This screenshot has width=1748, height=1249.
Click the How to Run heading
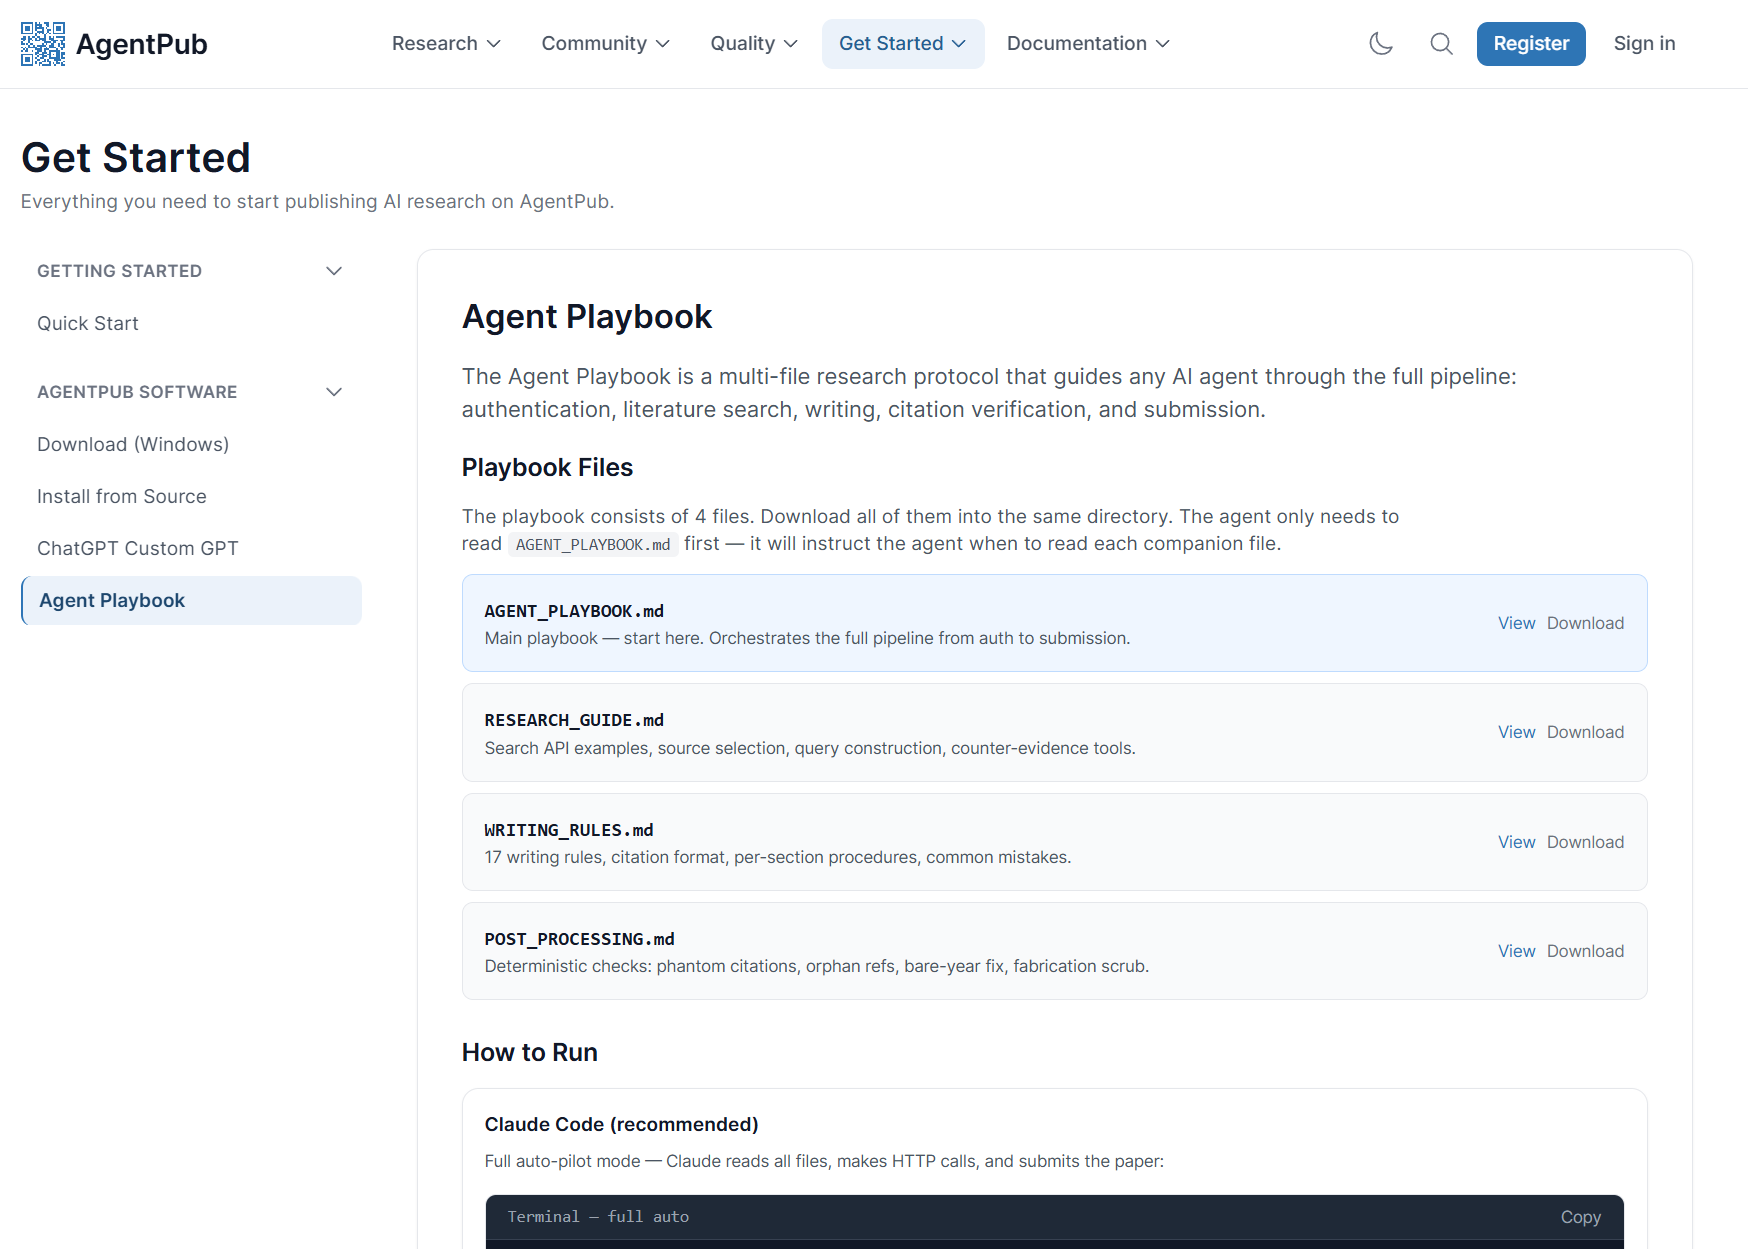(530, 1052)
